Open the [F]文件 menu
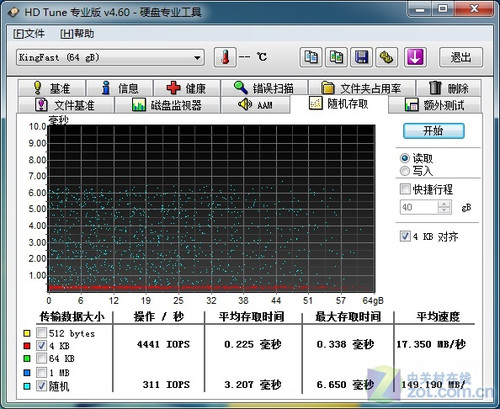The width and height of the screenshot is (500, 409). click(29, 34)
